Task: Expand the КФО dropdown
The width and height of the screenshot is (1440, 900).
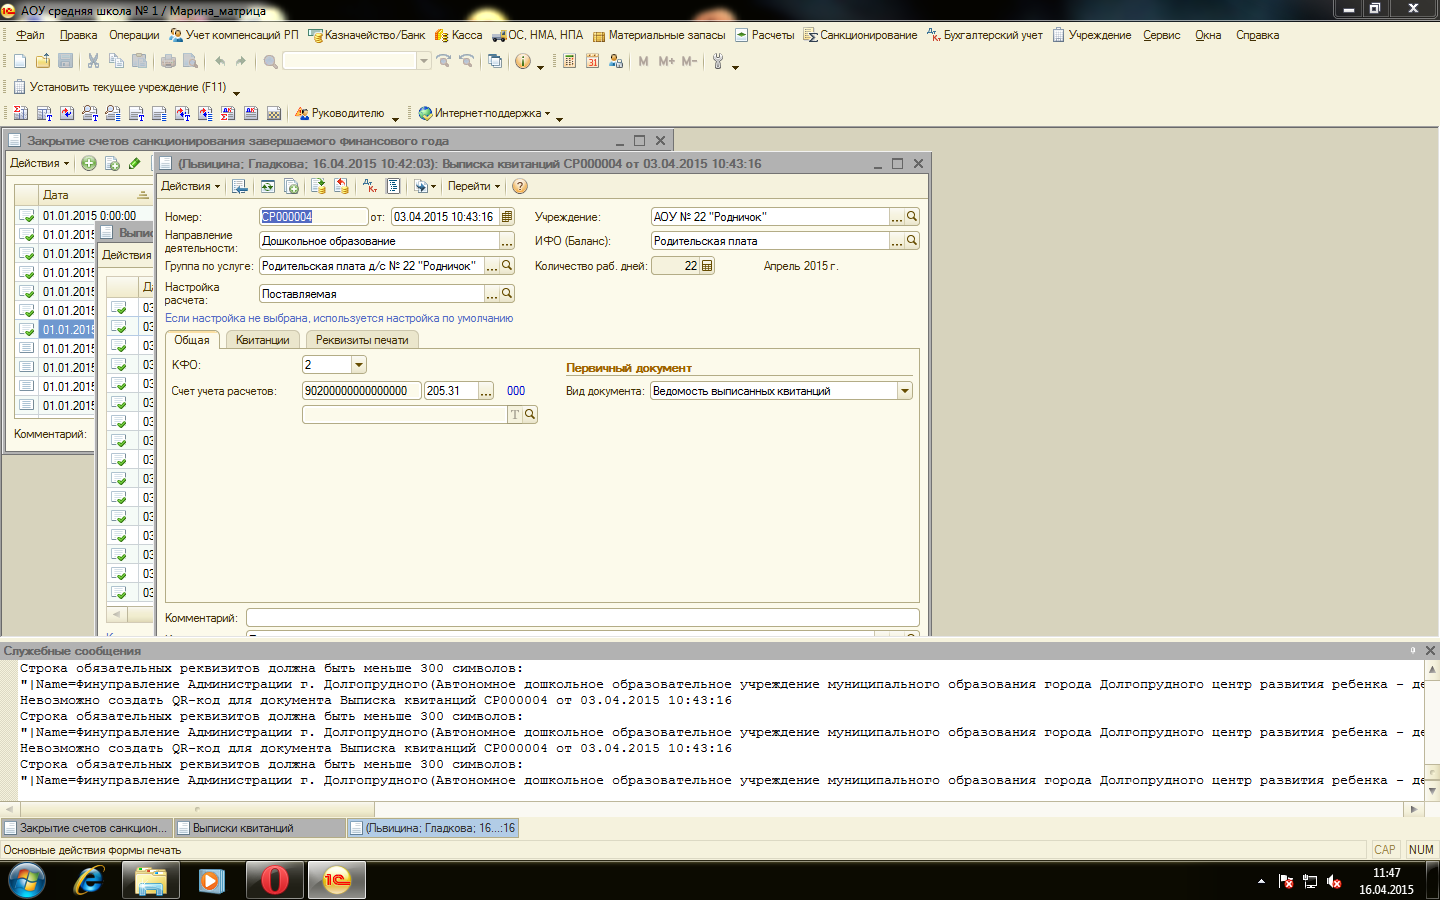Action: tap(359, 365)
